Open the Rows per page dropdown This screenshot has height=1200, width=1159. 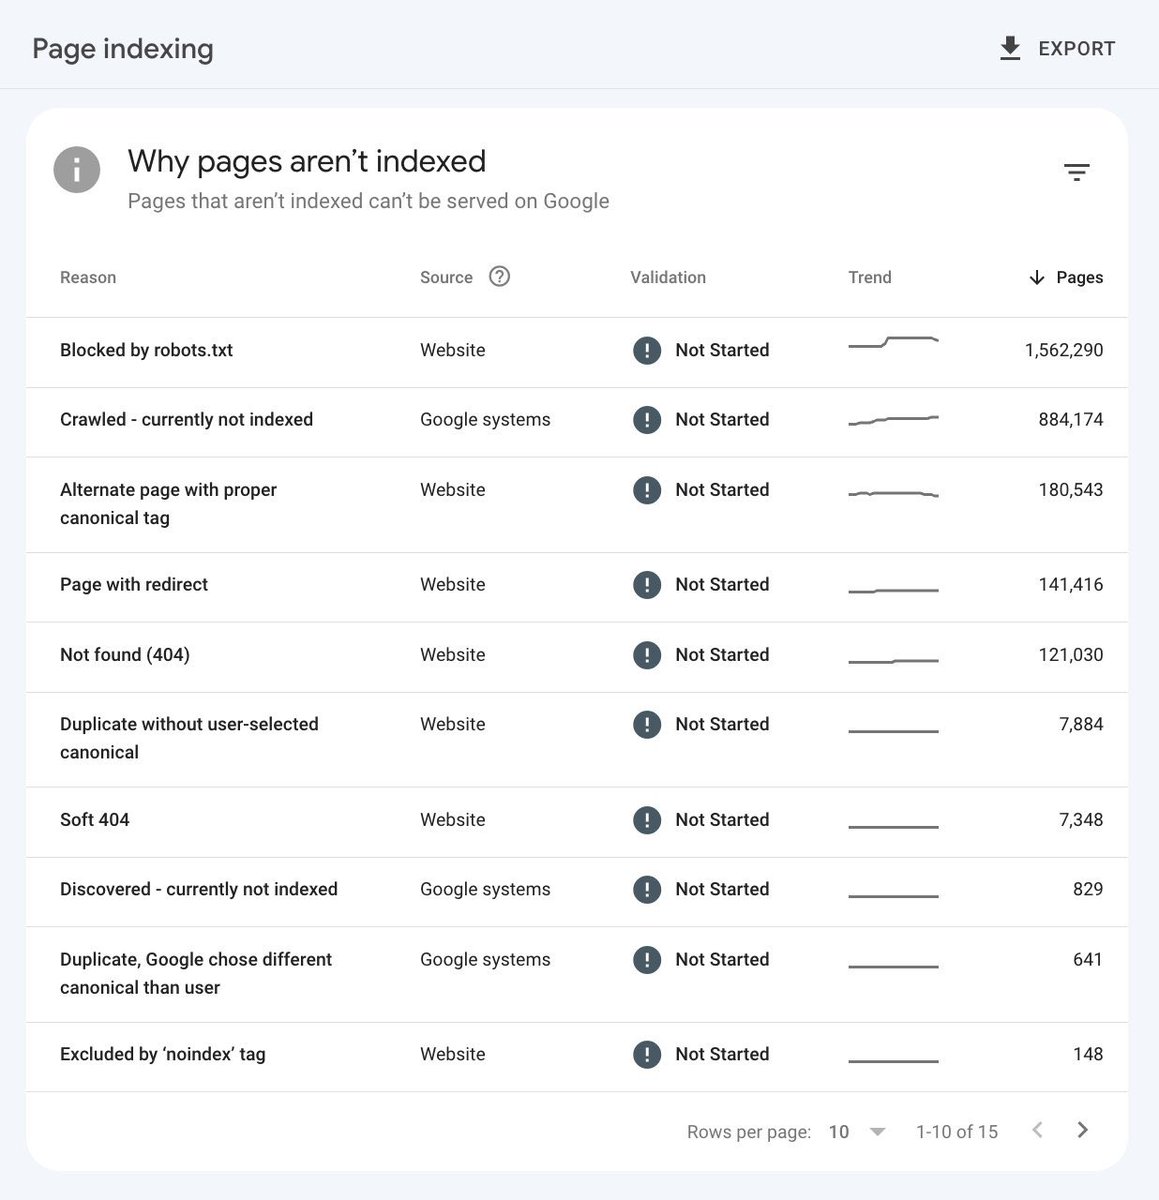[x=858, y=1132]
